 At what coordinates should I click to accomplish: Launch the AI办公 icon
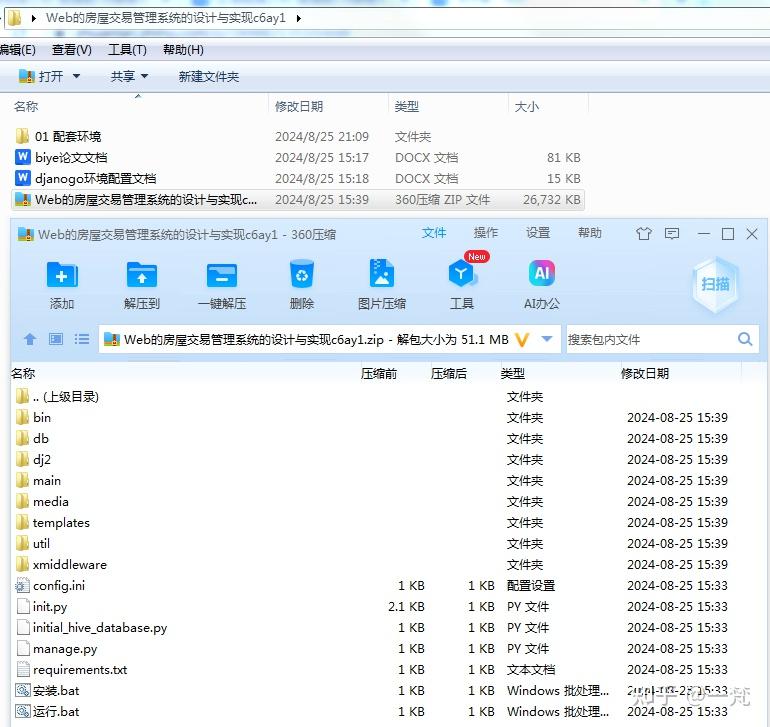click(x=542, y=273)
